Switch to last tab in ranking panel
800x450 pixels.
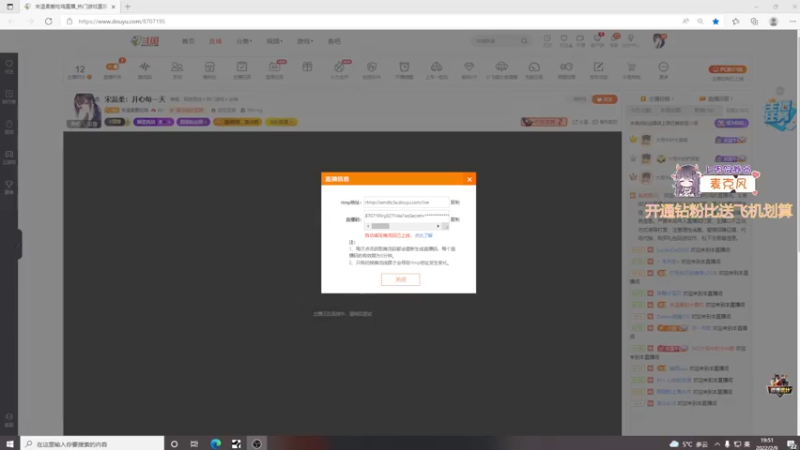click(x=737, y=110)
